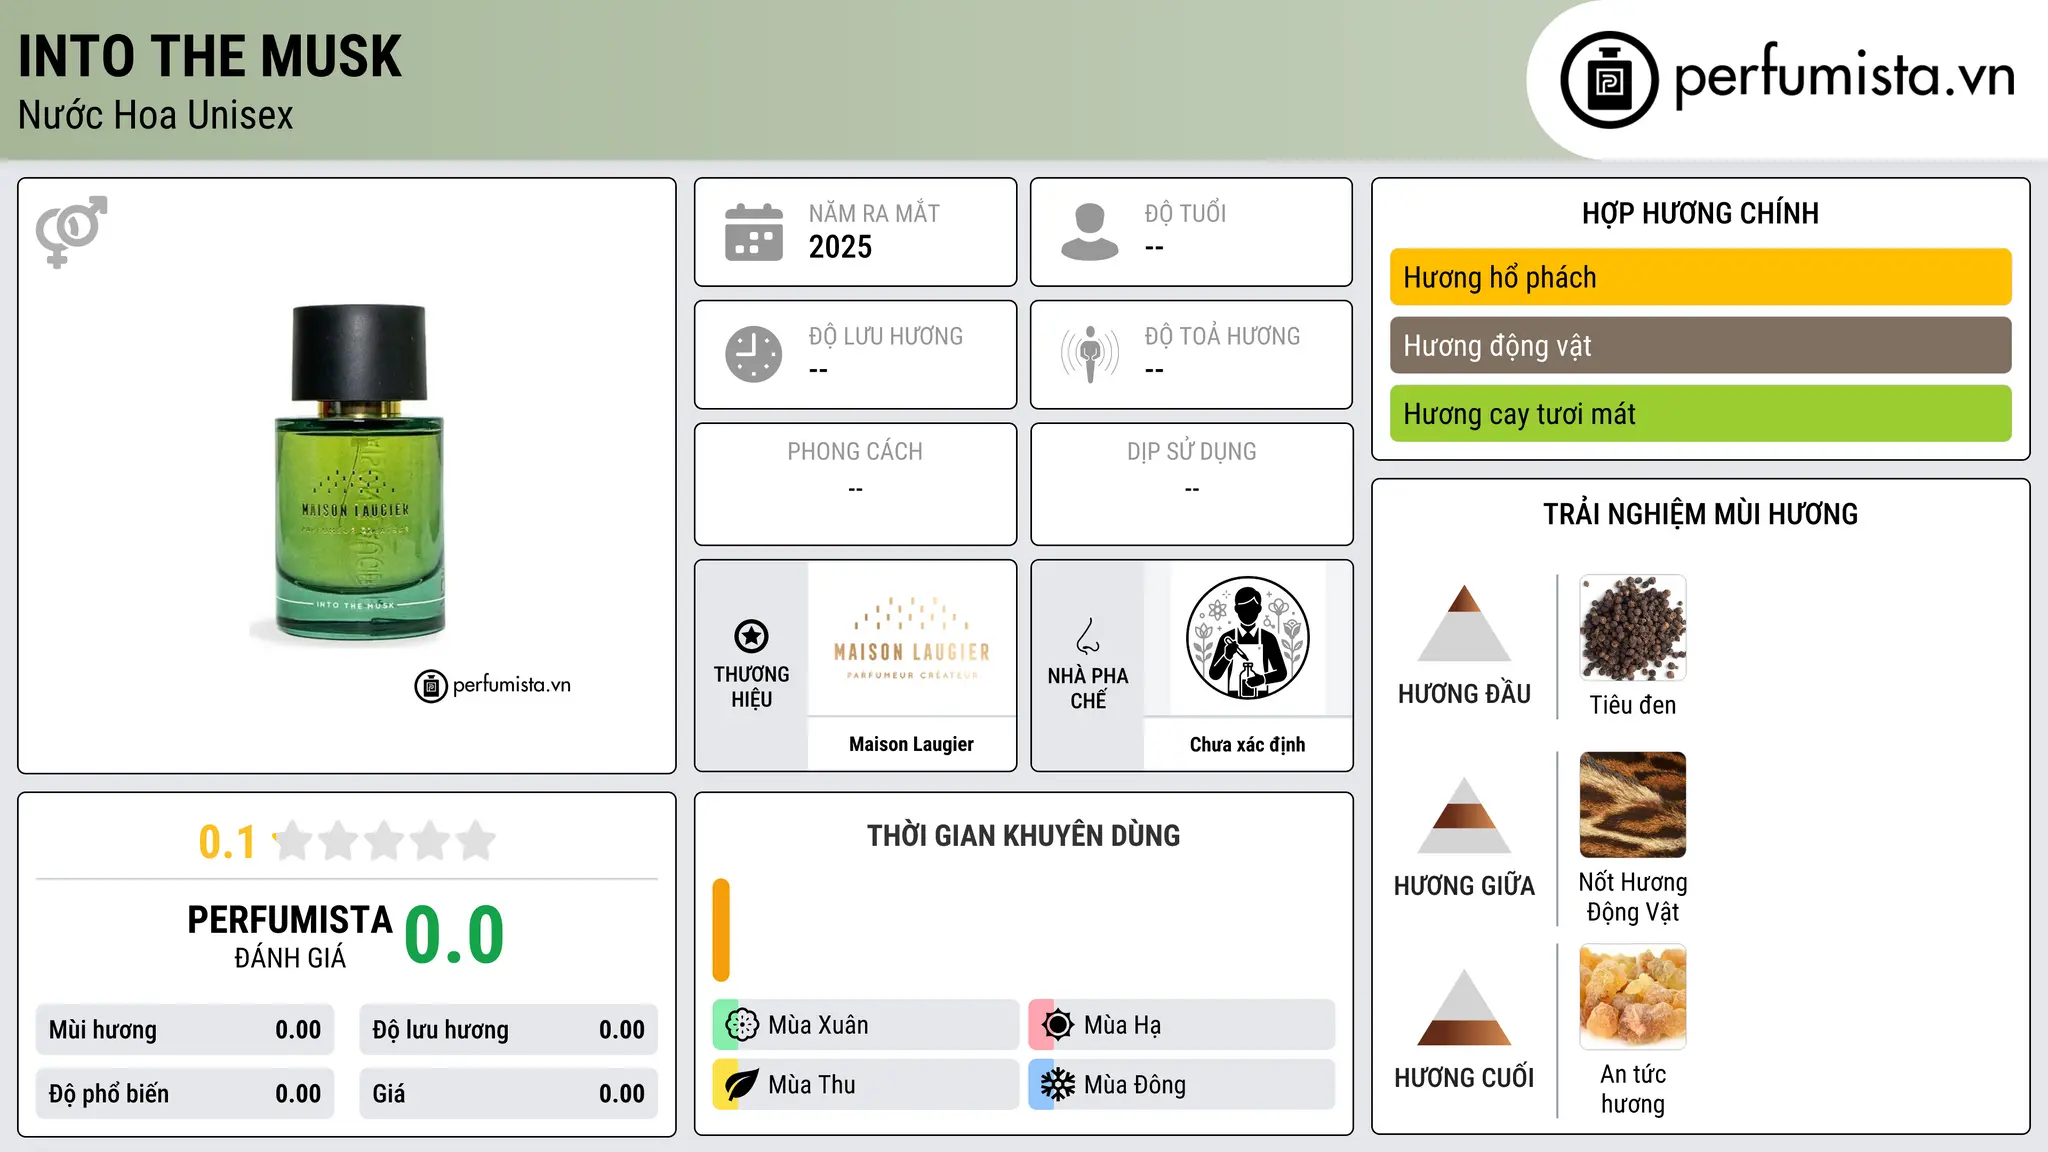Click the release year 2025 value
This screenshot has width=2048, height=1152.
tap(840, 247)
